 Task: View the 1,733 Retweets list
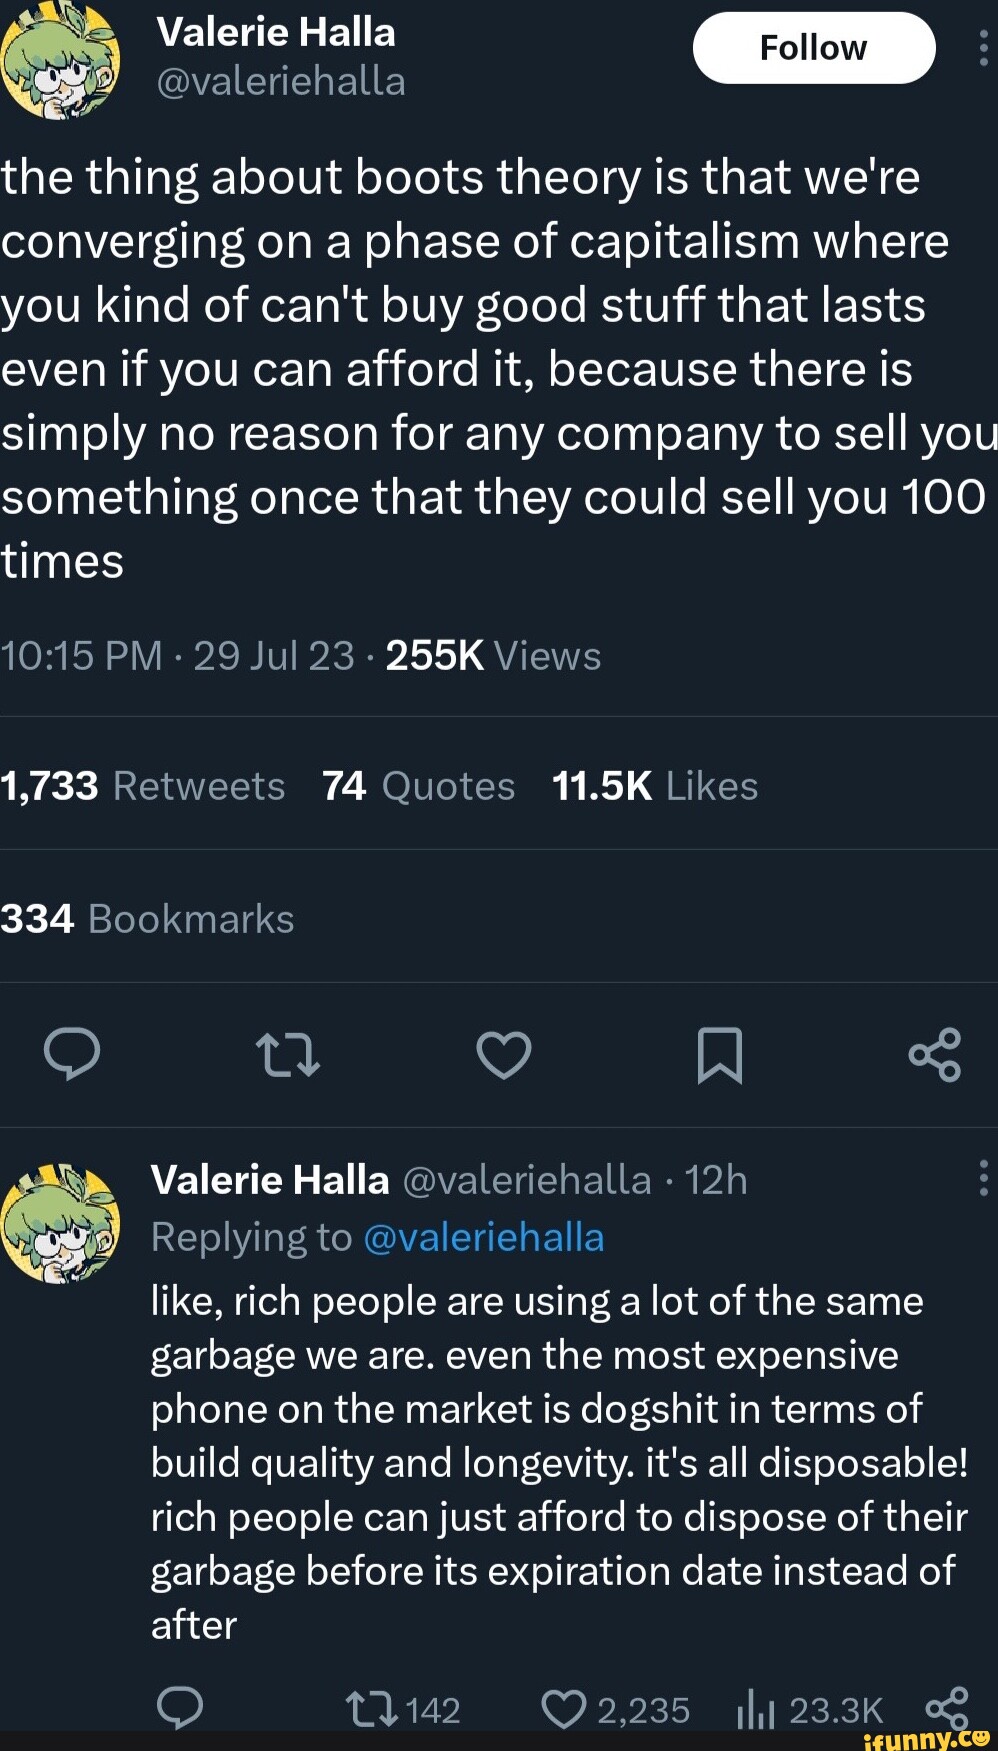(x=144, y=786)
